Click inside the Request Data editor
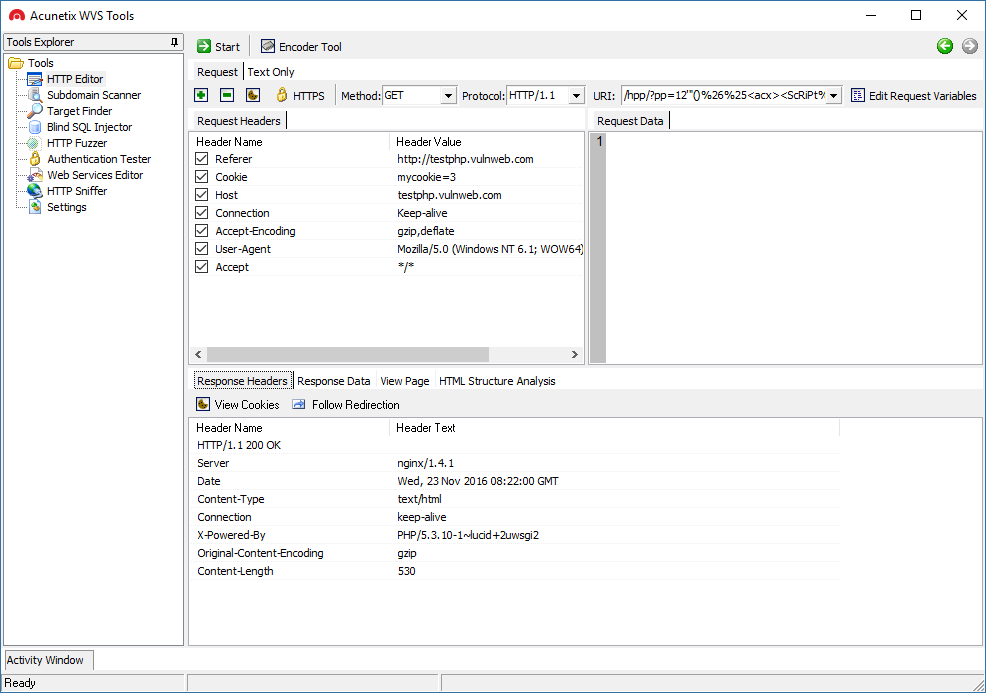 tap(794, 248)
